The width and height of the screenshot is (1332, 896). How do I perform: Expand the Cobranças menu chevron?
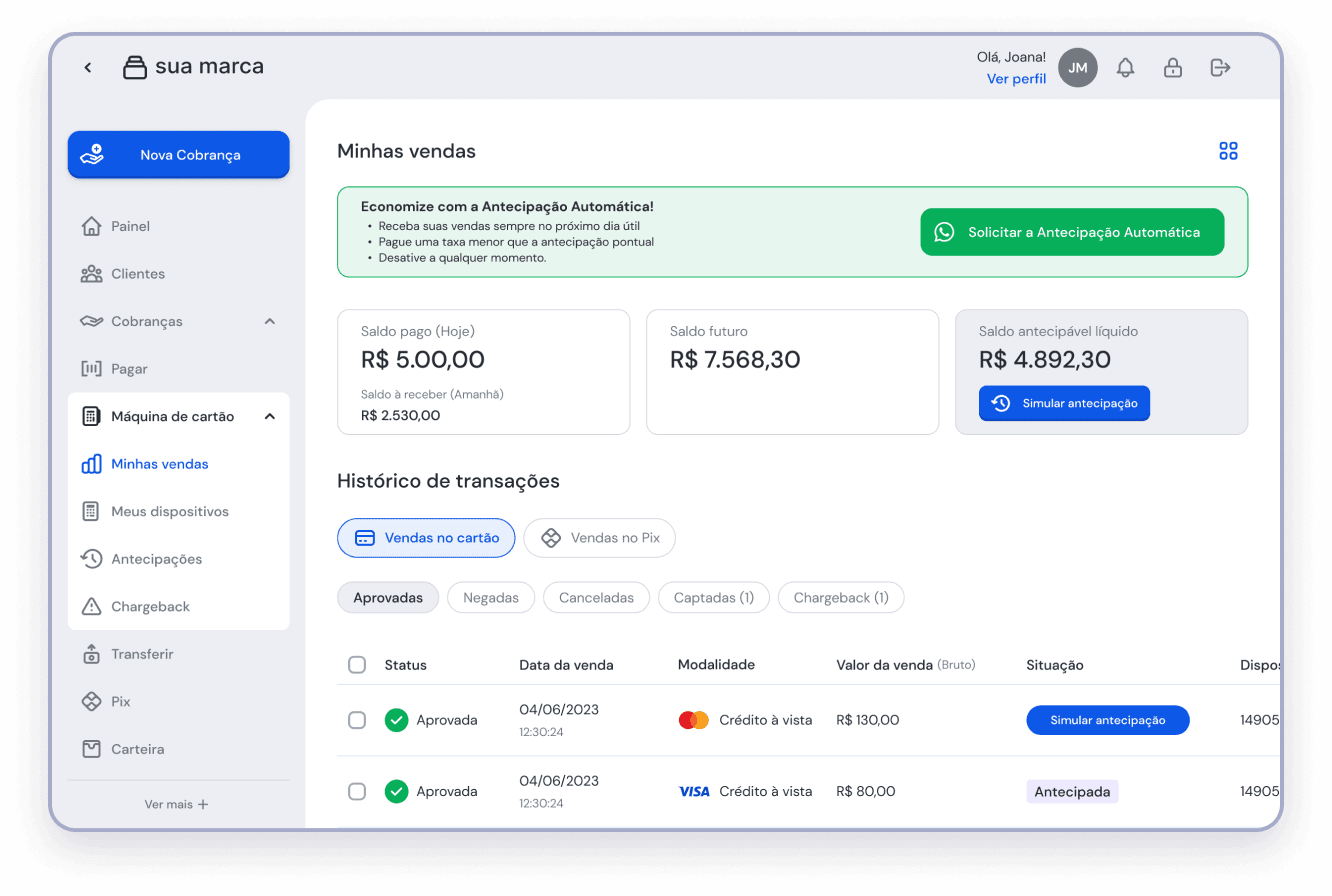click(x=269, y=321)
